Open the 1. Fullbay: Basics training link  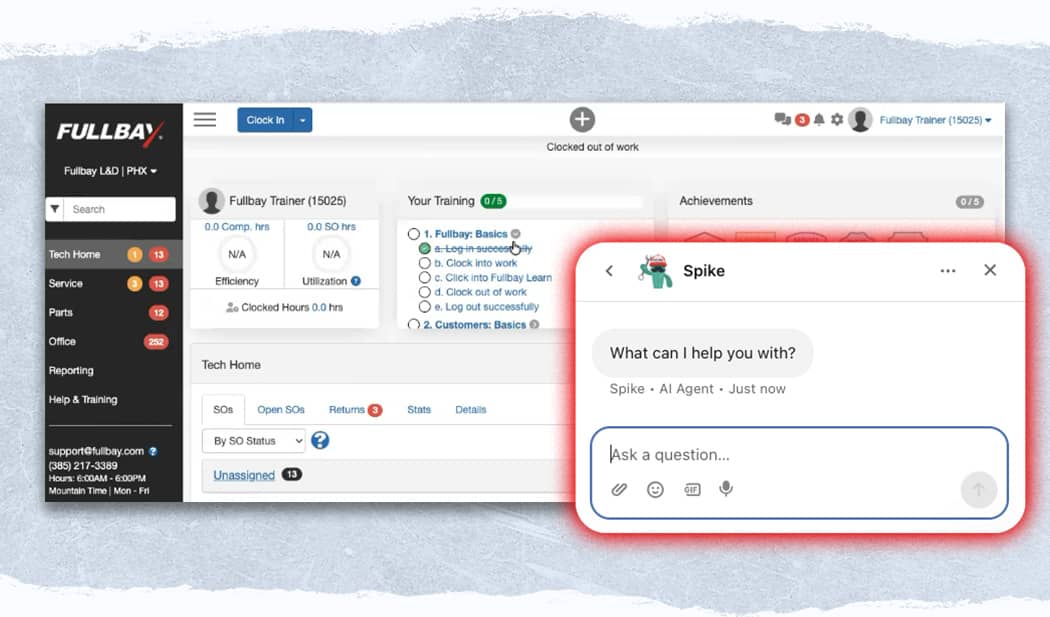pos(465,234)
